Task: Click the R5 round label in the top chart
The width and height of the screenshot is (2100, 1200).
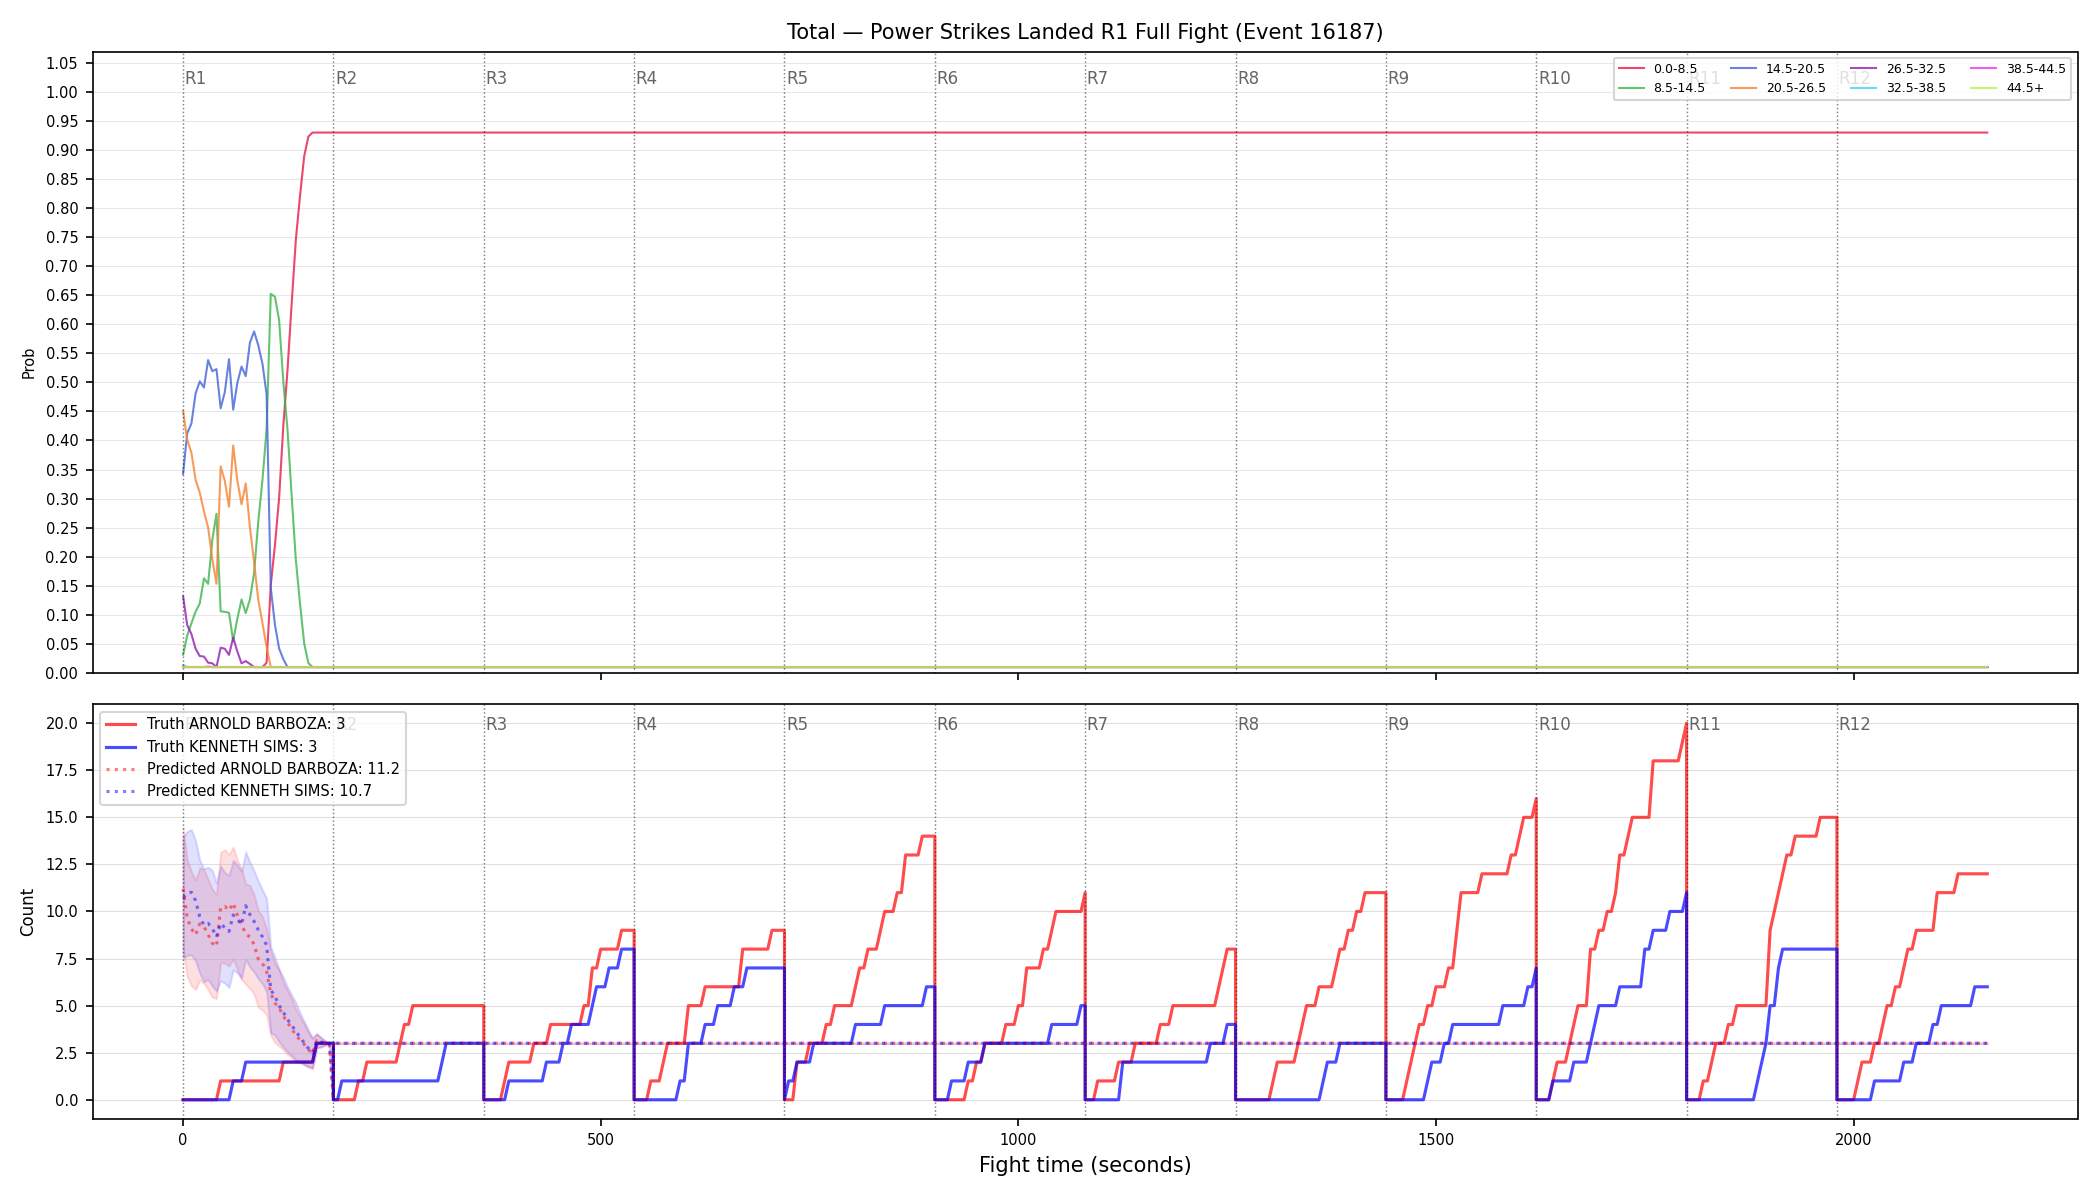Action: click(797, 78)
